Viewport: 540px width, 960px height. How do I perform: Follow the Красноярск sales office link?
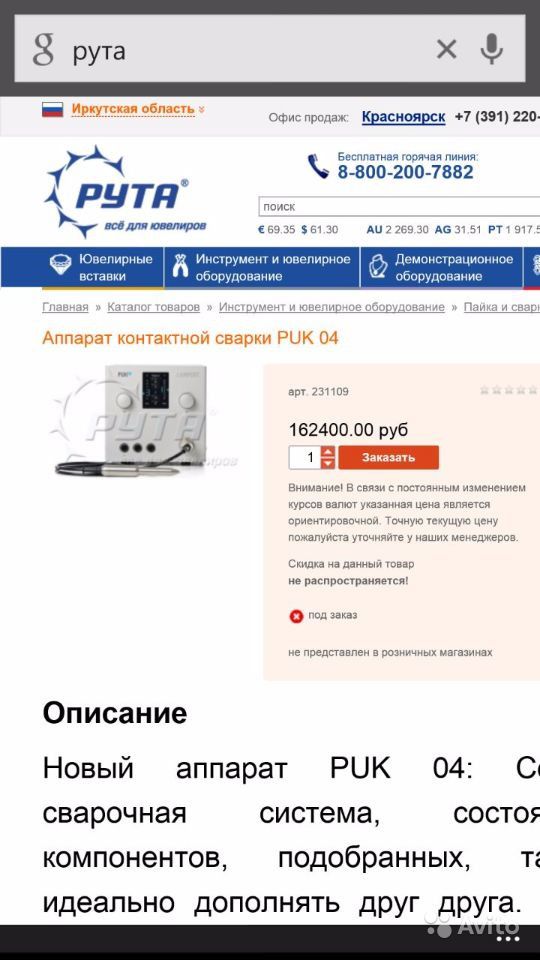(x=403, y=116)
